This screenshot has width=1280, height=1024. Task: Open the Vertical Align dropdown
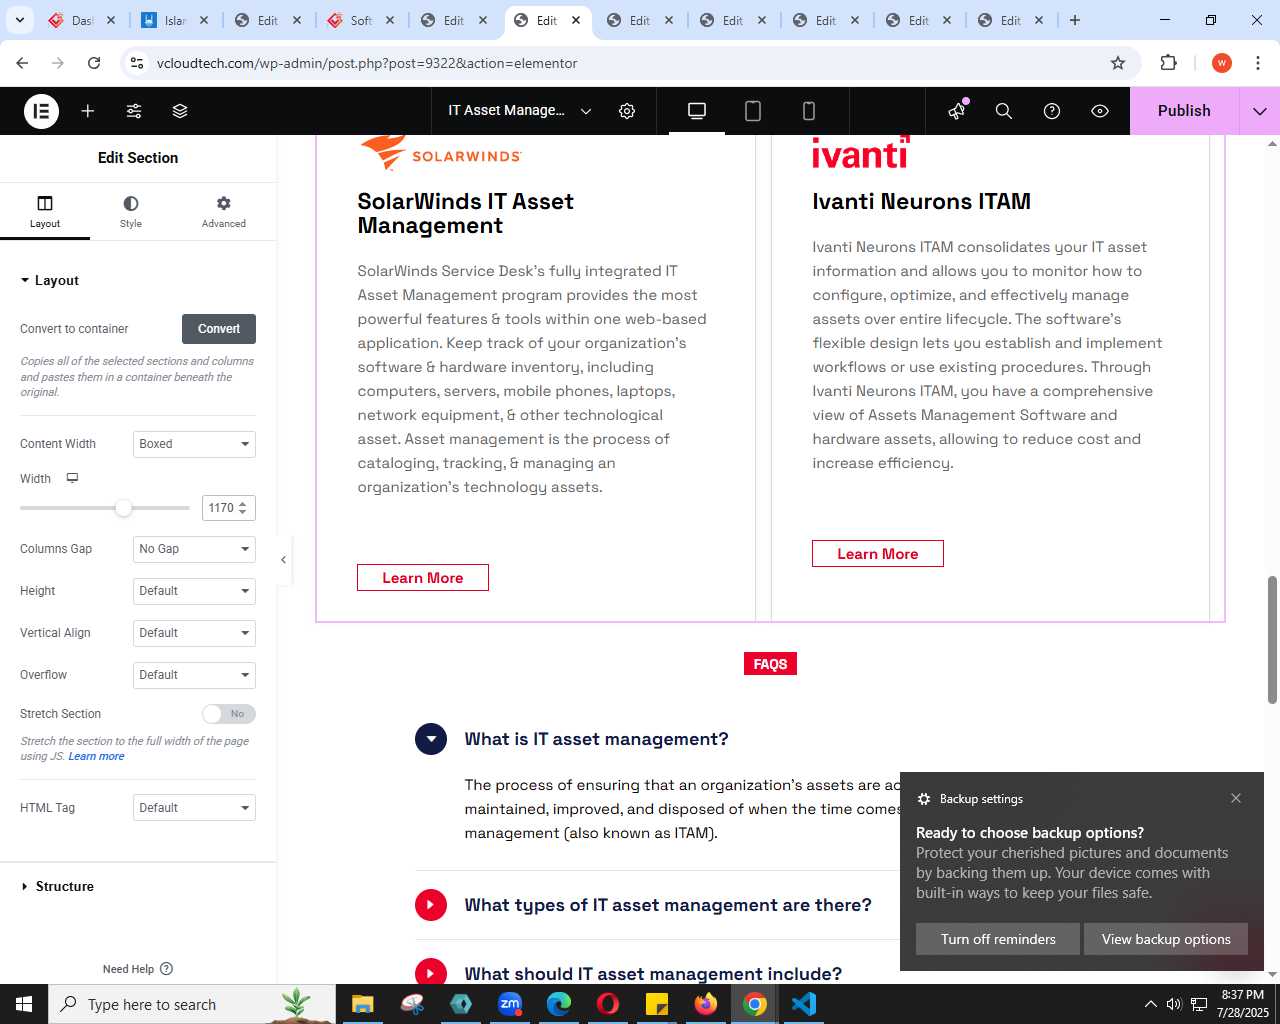[x=194, y=633]
